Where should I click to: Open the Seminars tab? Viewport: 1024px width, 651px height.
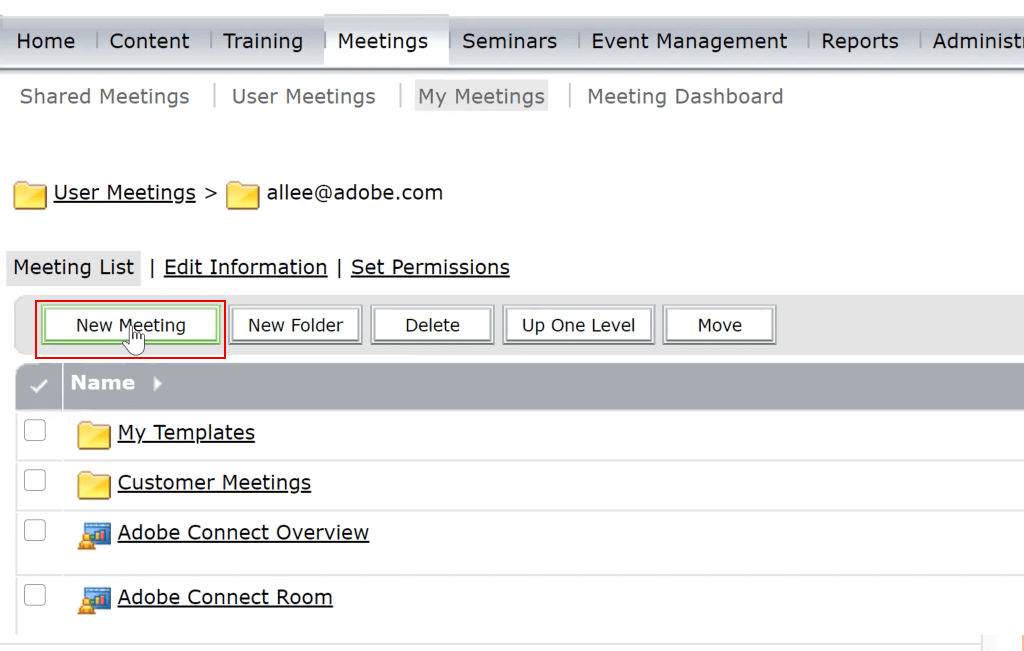[x=509, y=41]
